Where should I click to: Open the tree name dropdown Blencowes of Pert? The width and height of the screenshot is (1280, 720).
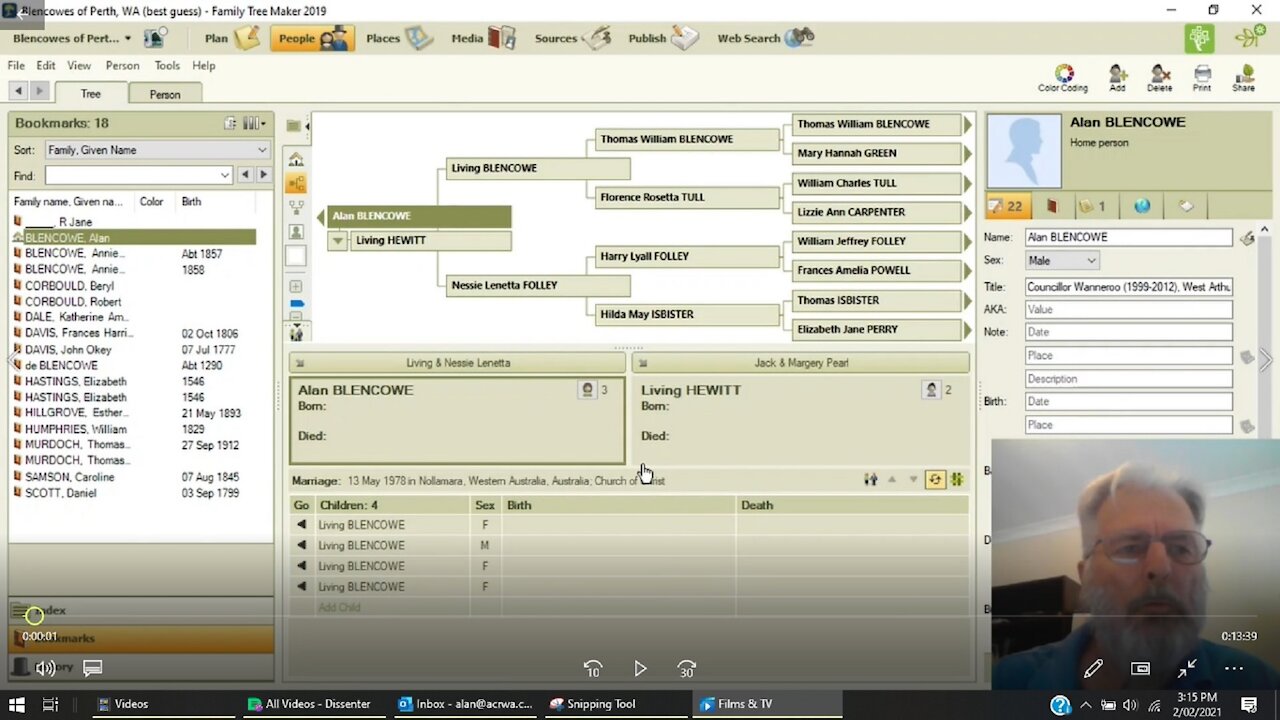pyautogui.click(x=71, y=38)
